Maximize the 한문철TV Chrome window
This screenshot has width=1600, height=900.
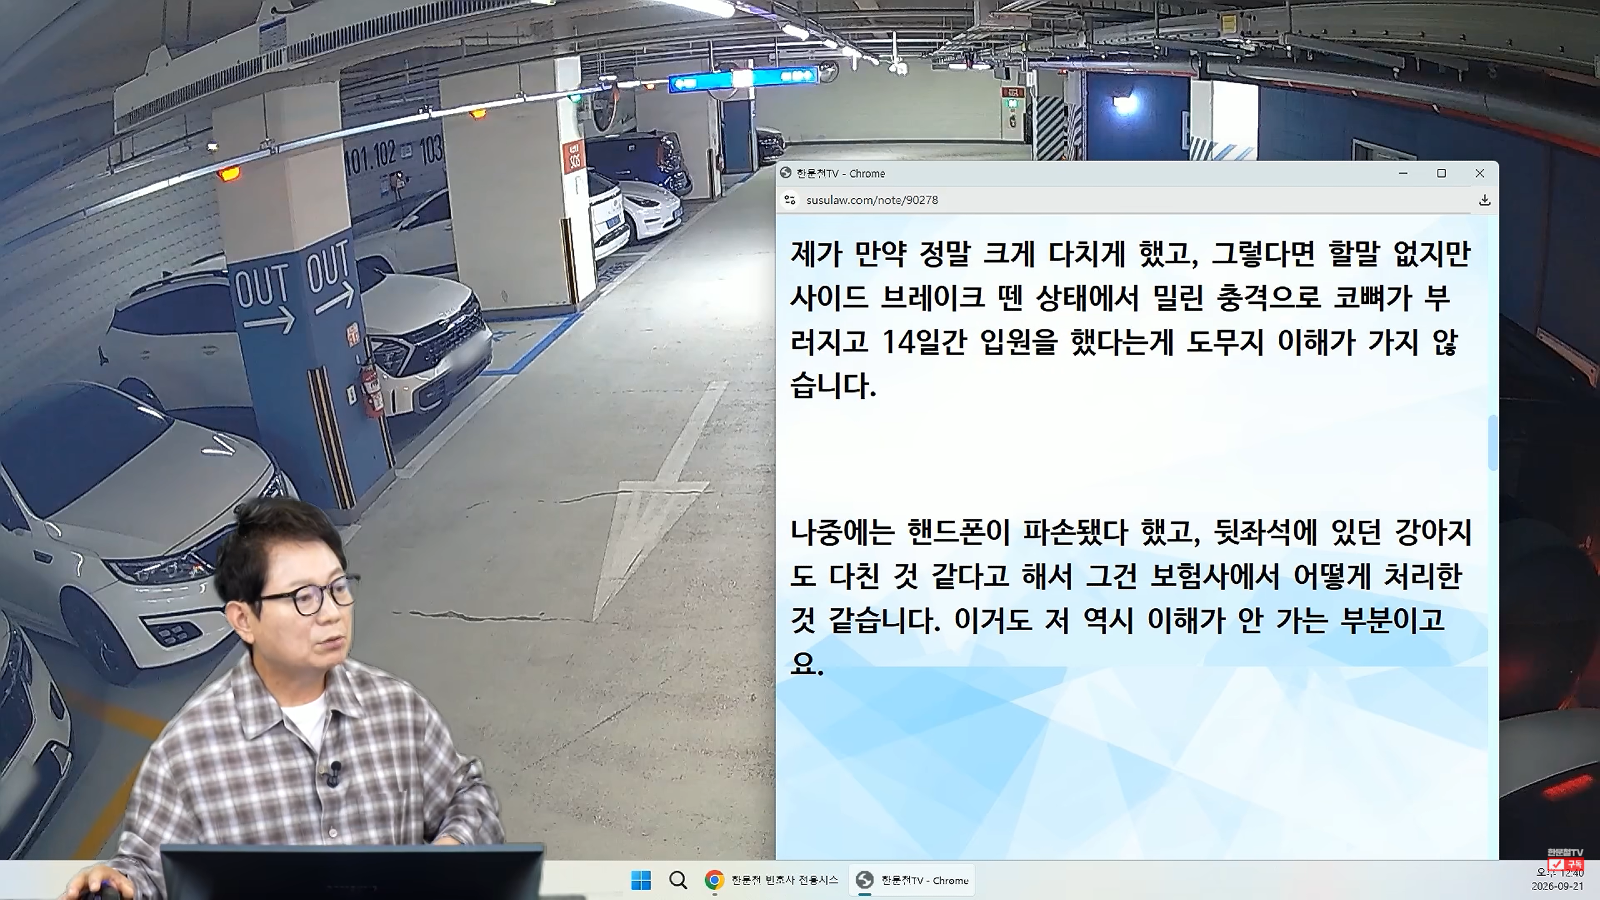[1441, 173]
